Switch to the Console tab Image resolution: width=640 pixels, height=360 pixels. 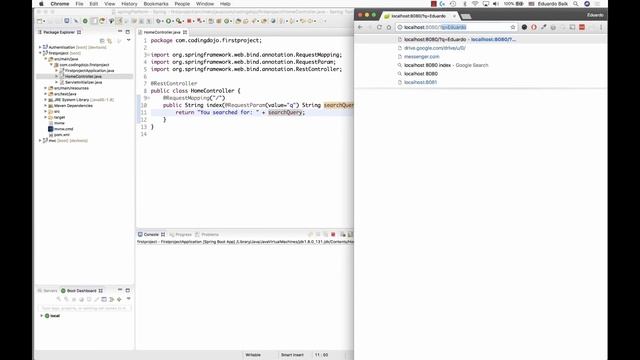(151, 234)
